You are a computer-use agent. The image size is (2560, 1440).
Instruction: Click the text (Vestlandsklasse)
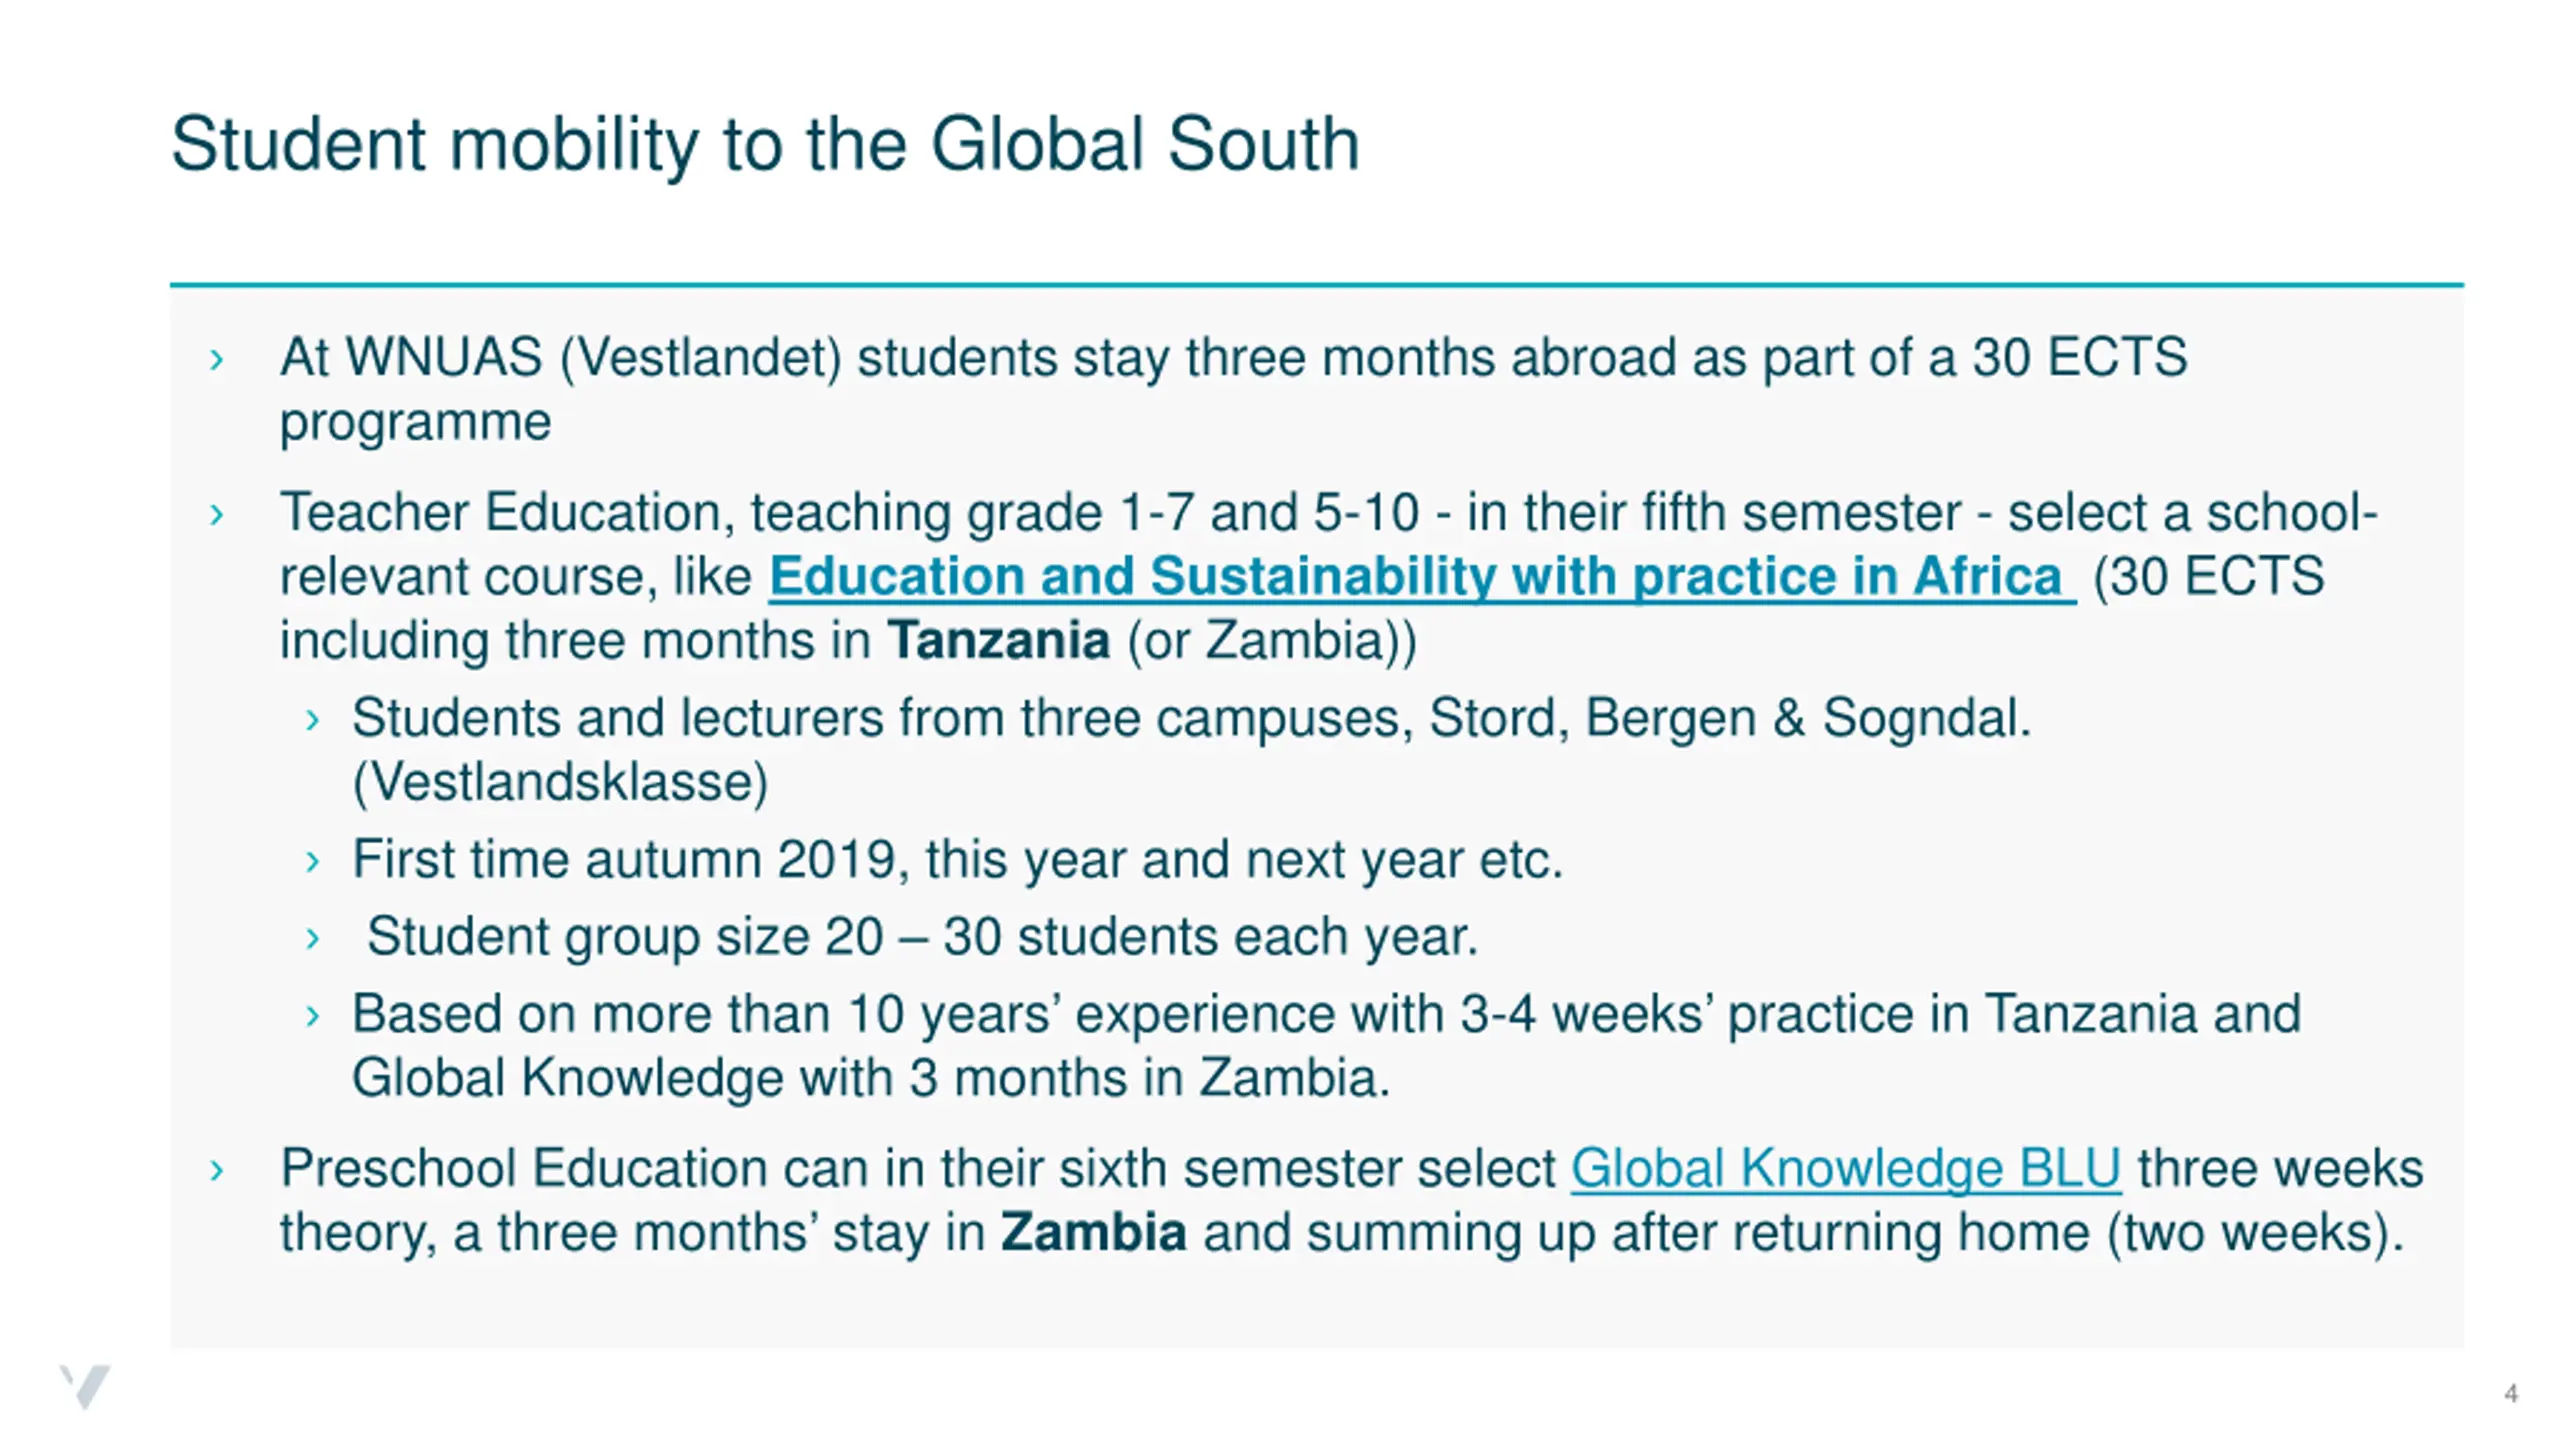(560, 783)
